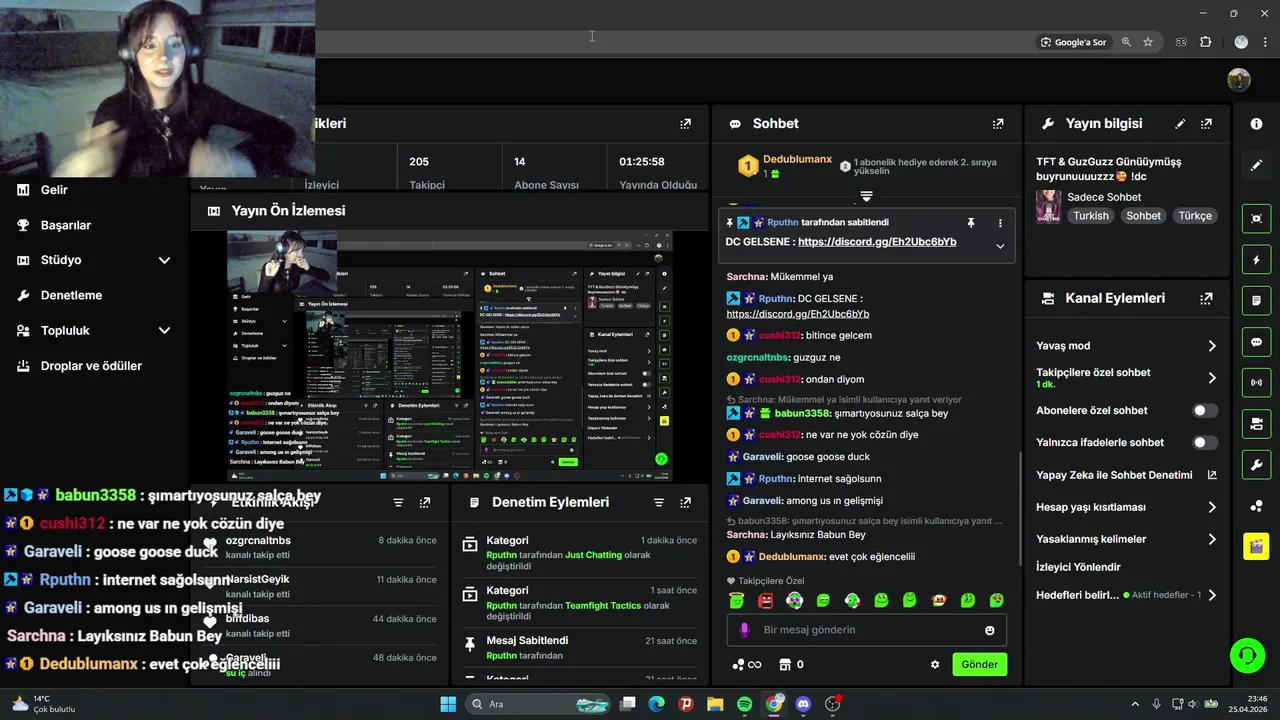Open the info icon in the right quick-action bar

click(x=1256, y=124)
